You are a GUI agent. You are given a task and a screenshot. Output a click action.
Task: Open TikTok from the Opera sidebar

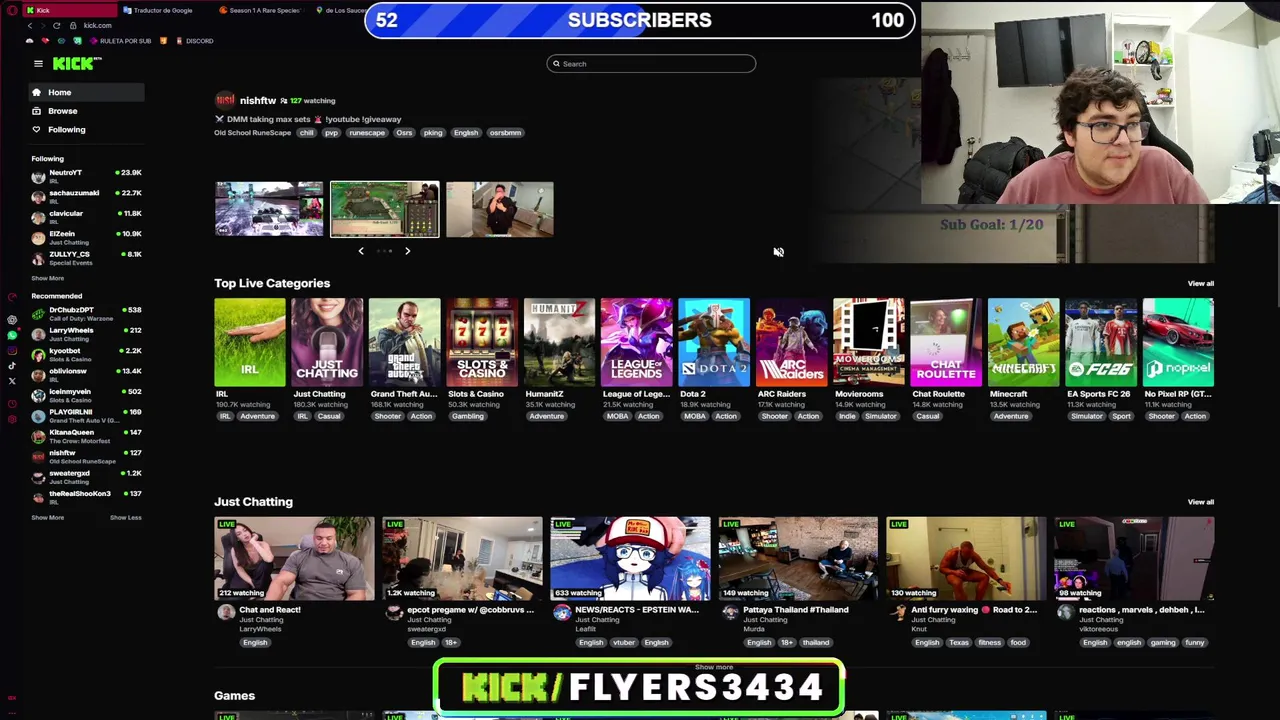pos(12,366)
